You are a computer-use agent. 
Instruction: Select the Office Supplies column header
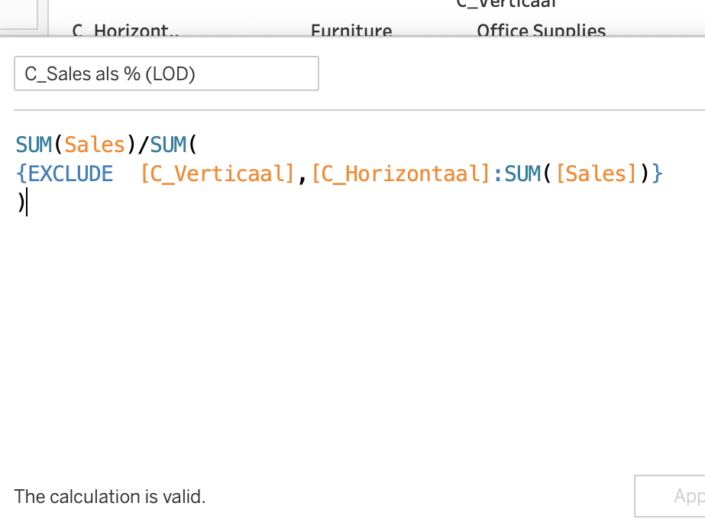(541, 31)
